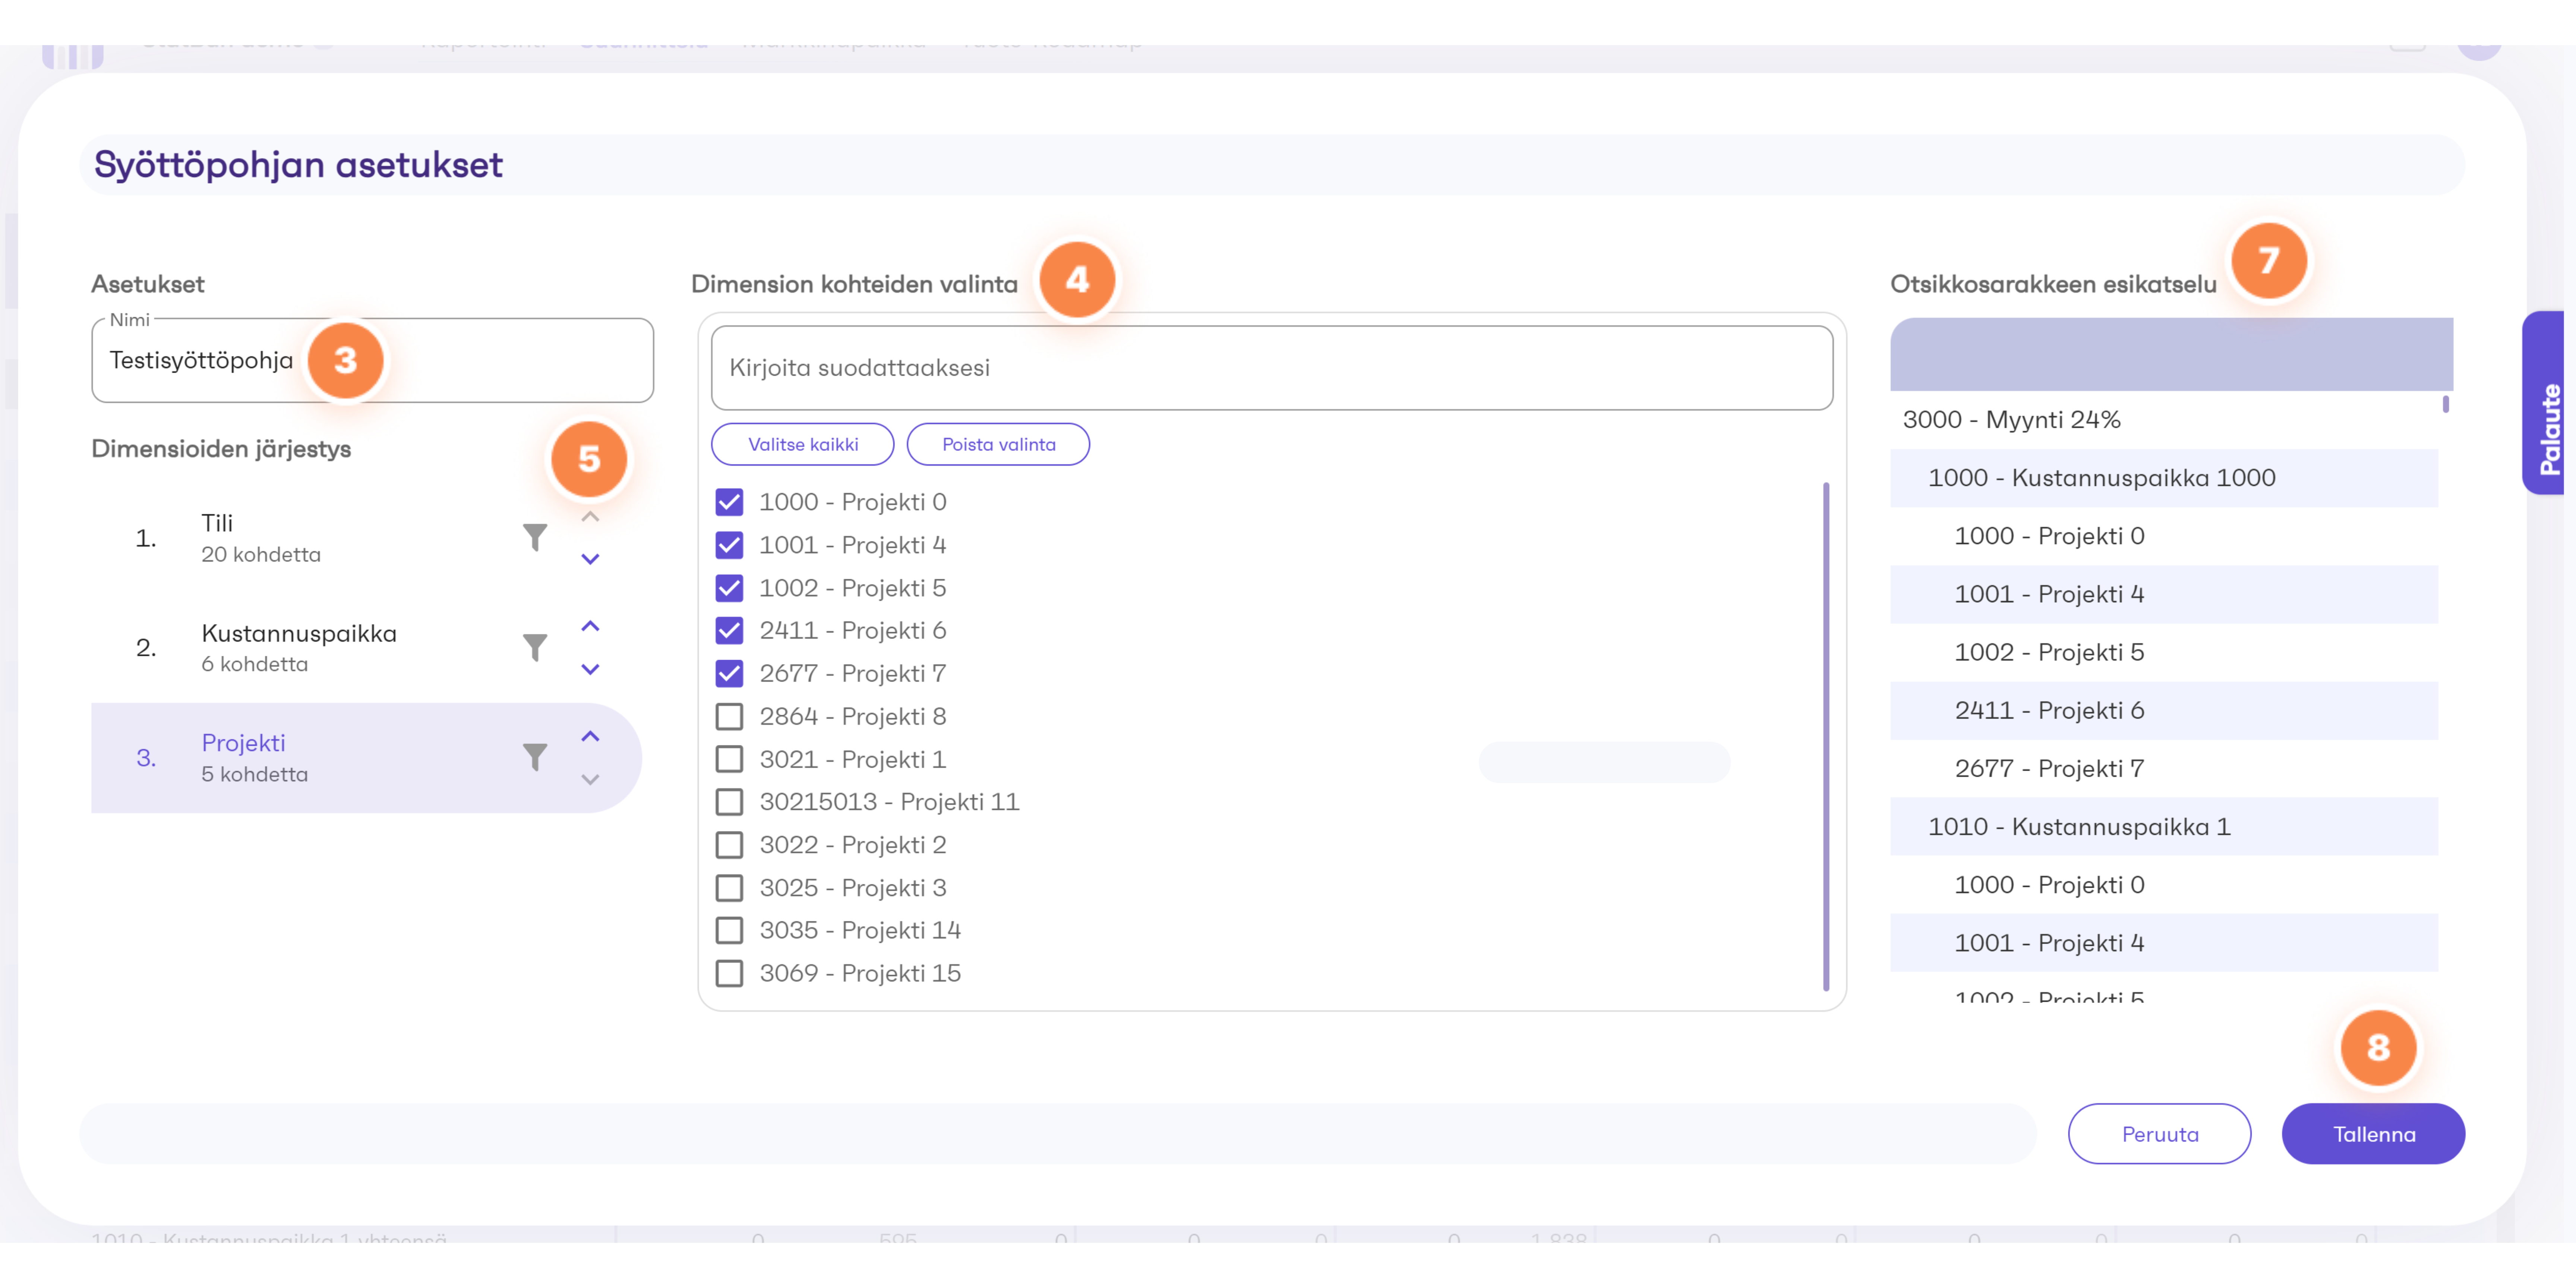Screen dimensions: 2576x1288
Task: Uncheck 1002 - Projekti 5
Action: point(729,588)
